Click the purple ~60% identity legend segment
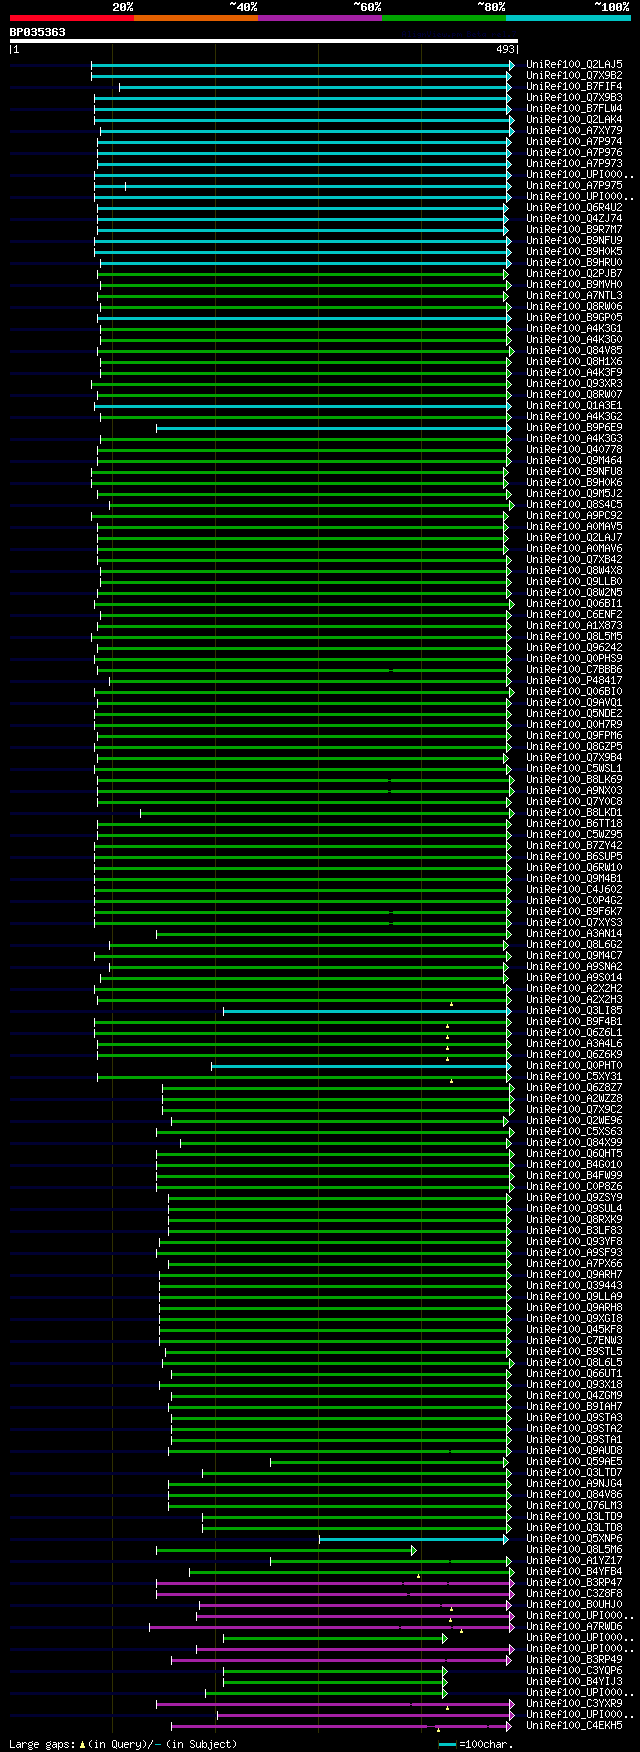This screenshot has height=1752, width=640. (320, 18)
